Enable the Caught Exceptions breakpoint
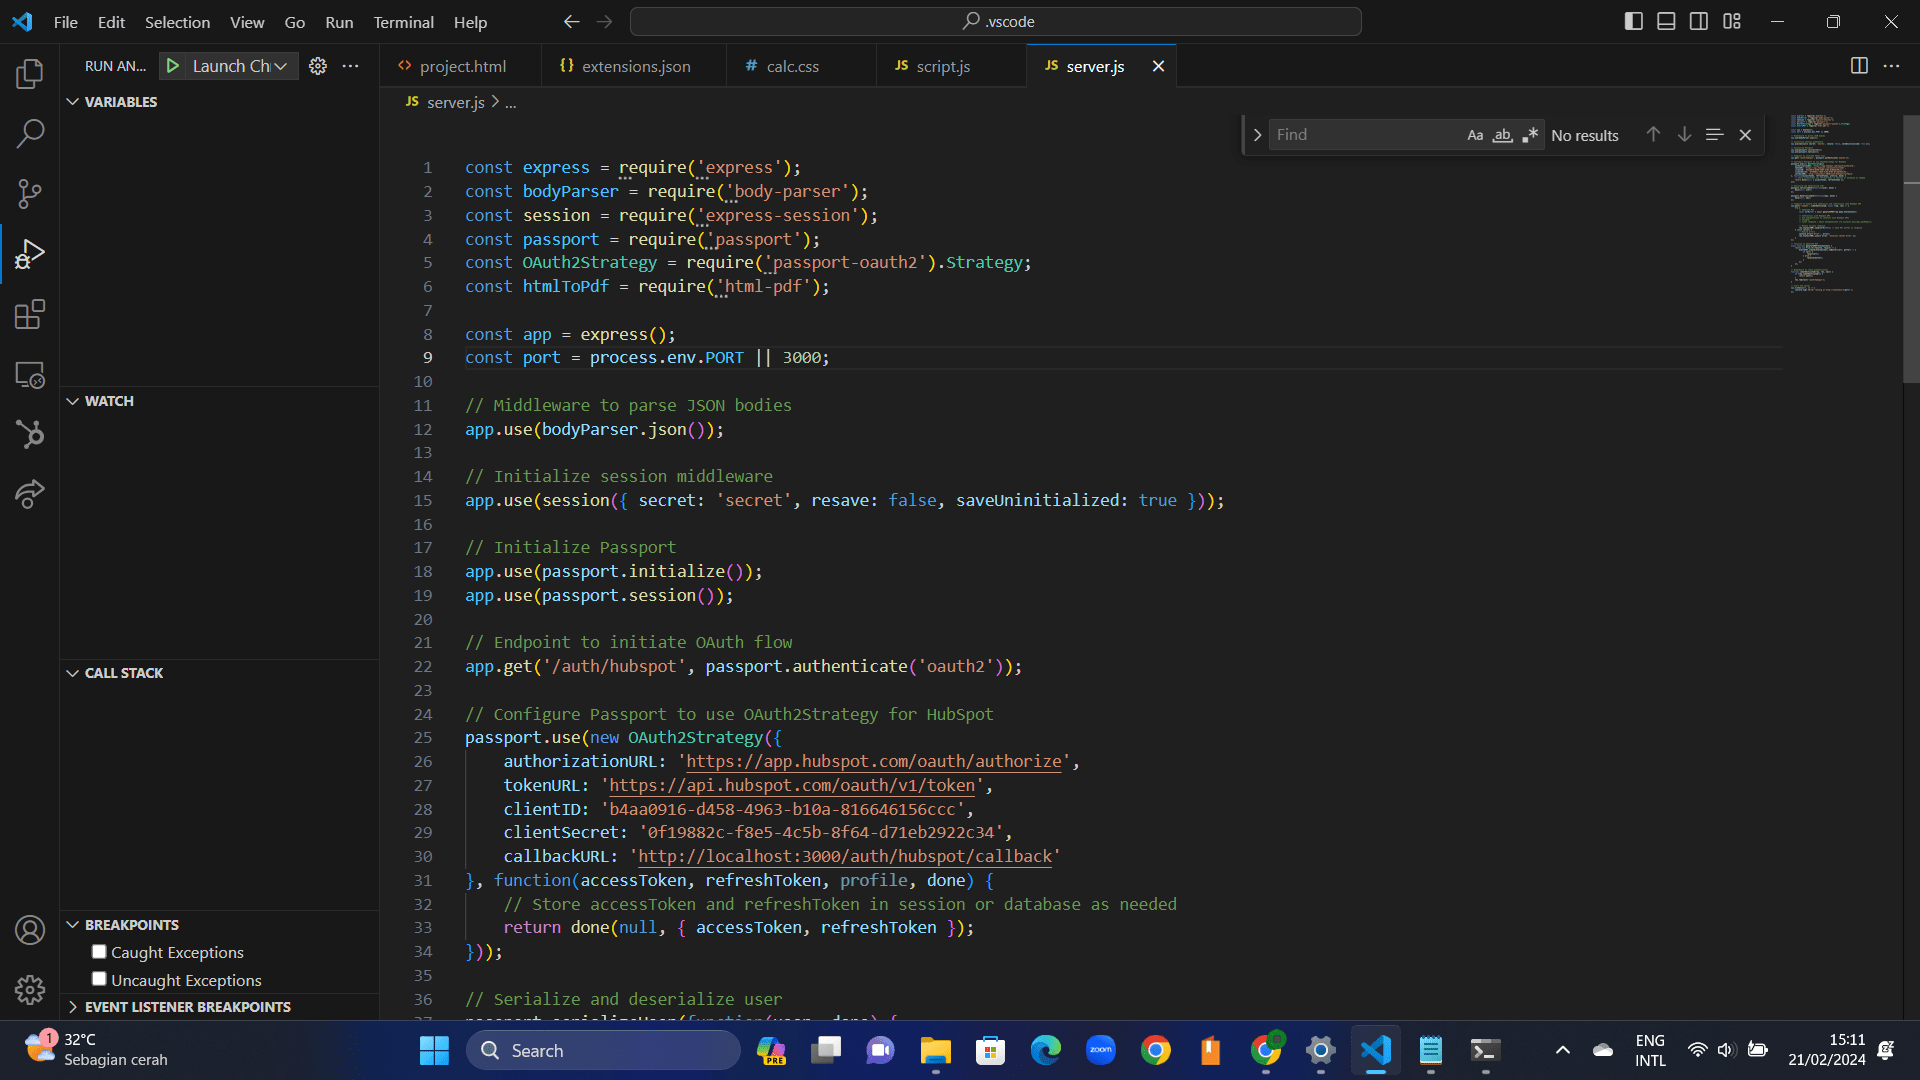The width and height of the screenshot is (1920, 1080). coord(98,951)
